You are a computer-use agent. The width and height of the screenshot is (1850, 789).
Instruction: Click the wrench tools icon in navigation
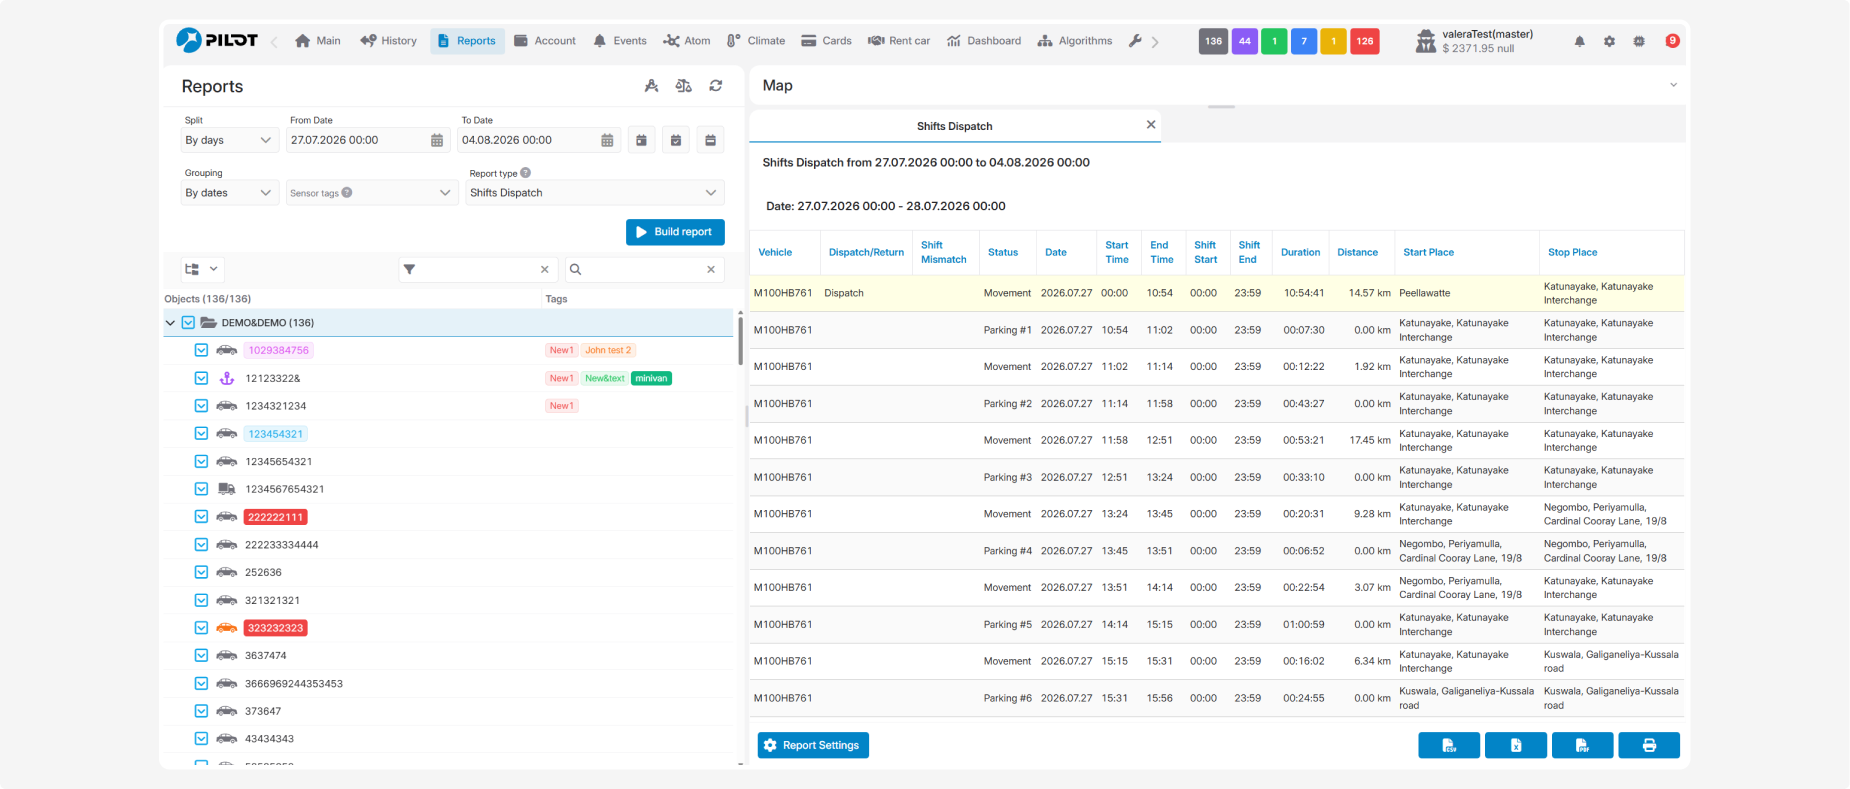[x=1135, y=41]
